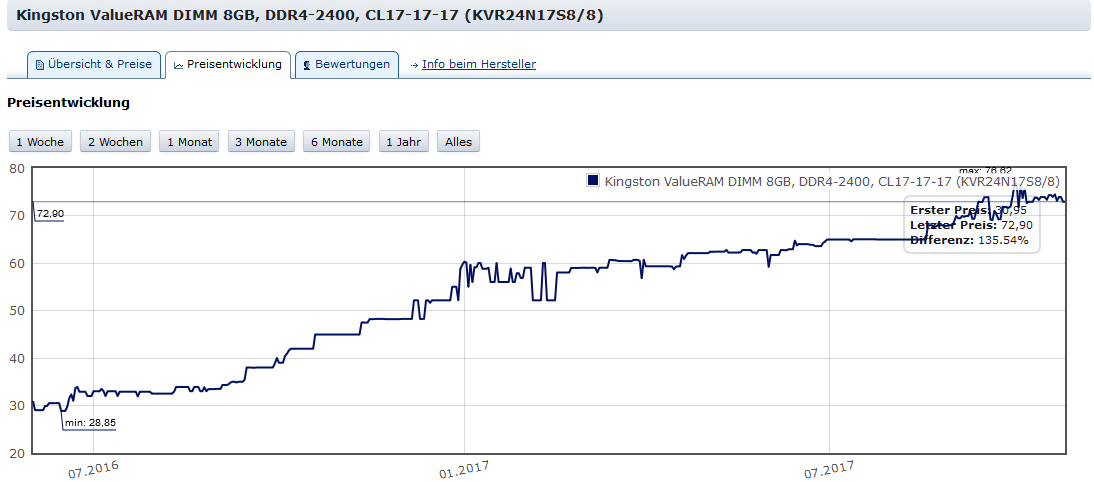Click the Letzter Preis: 72,90 tooltip line
The height and width of the screenshot is (482, 1094).
click(971, 225)
